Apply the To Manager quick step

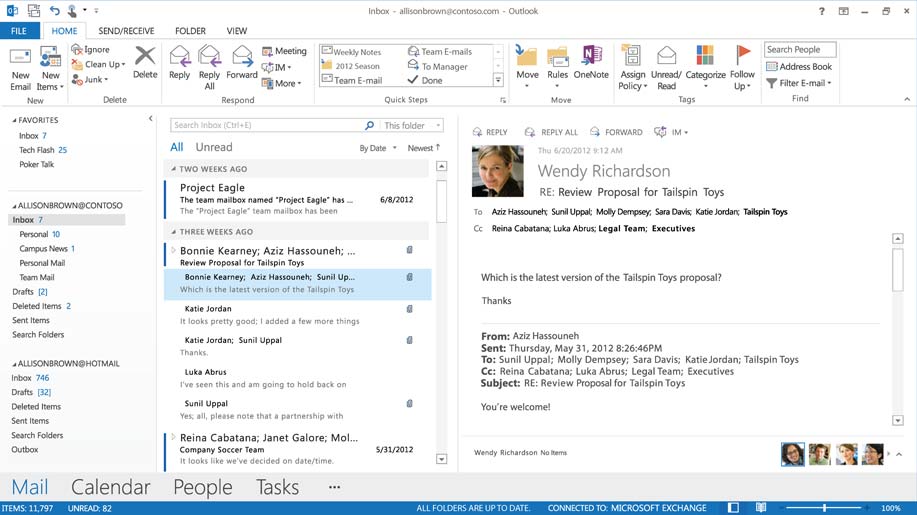pyautogui.click(x=438, y=66)
